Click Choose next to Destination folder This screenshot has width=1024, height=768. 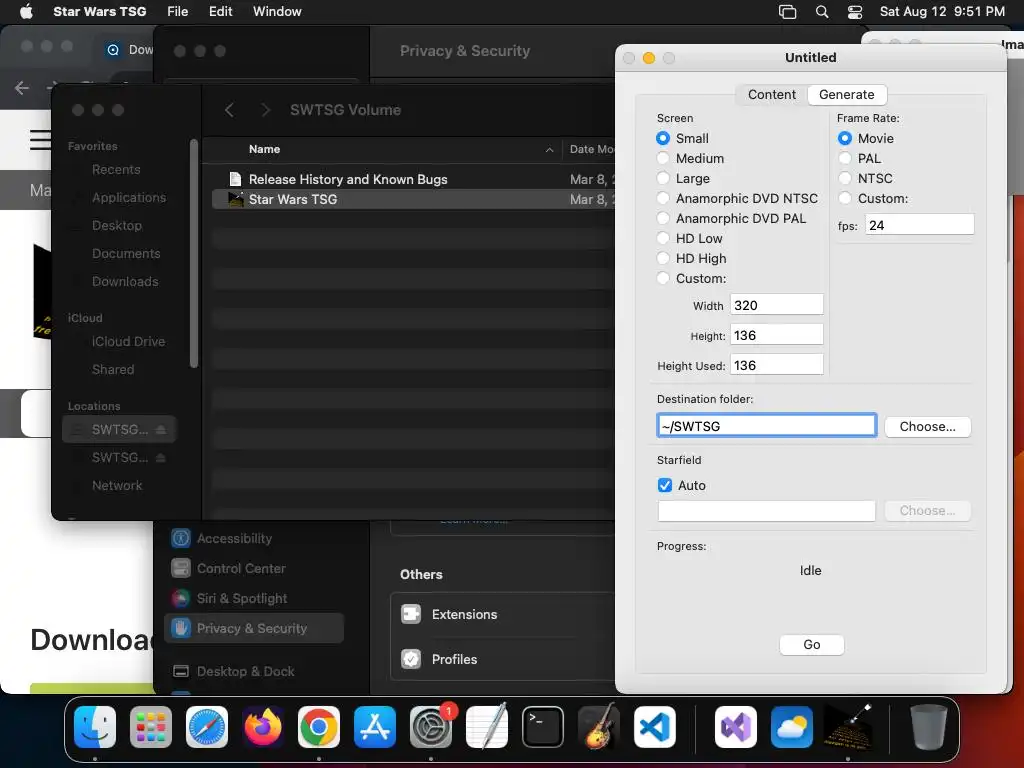927,426
